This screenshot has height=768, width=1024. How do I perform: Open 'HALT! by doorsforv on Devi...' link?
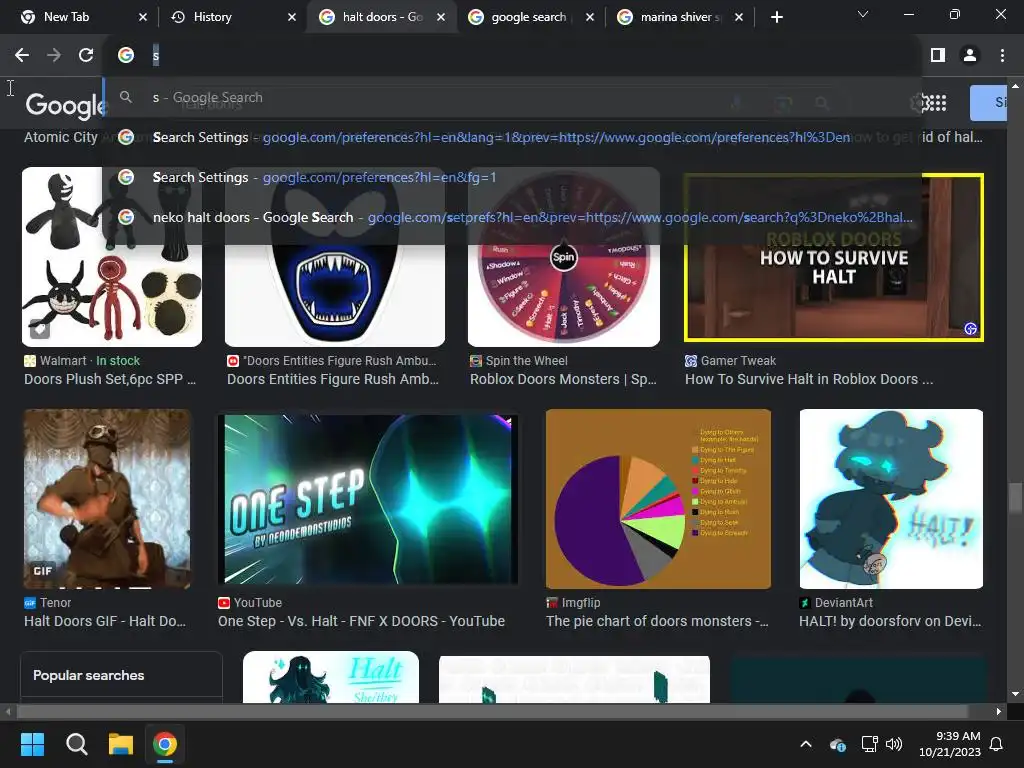click(x=890, y=622)
